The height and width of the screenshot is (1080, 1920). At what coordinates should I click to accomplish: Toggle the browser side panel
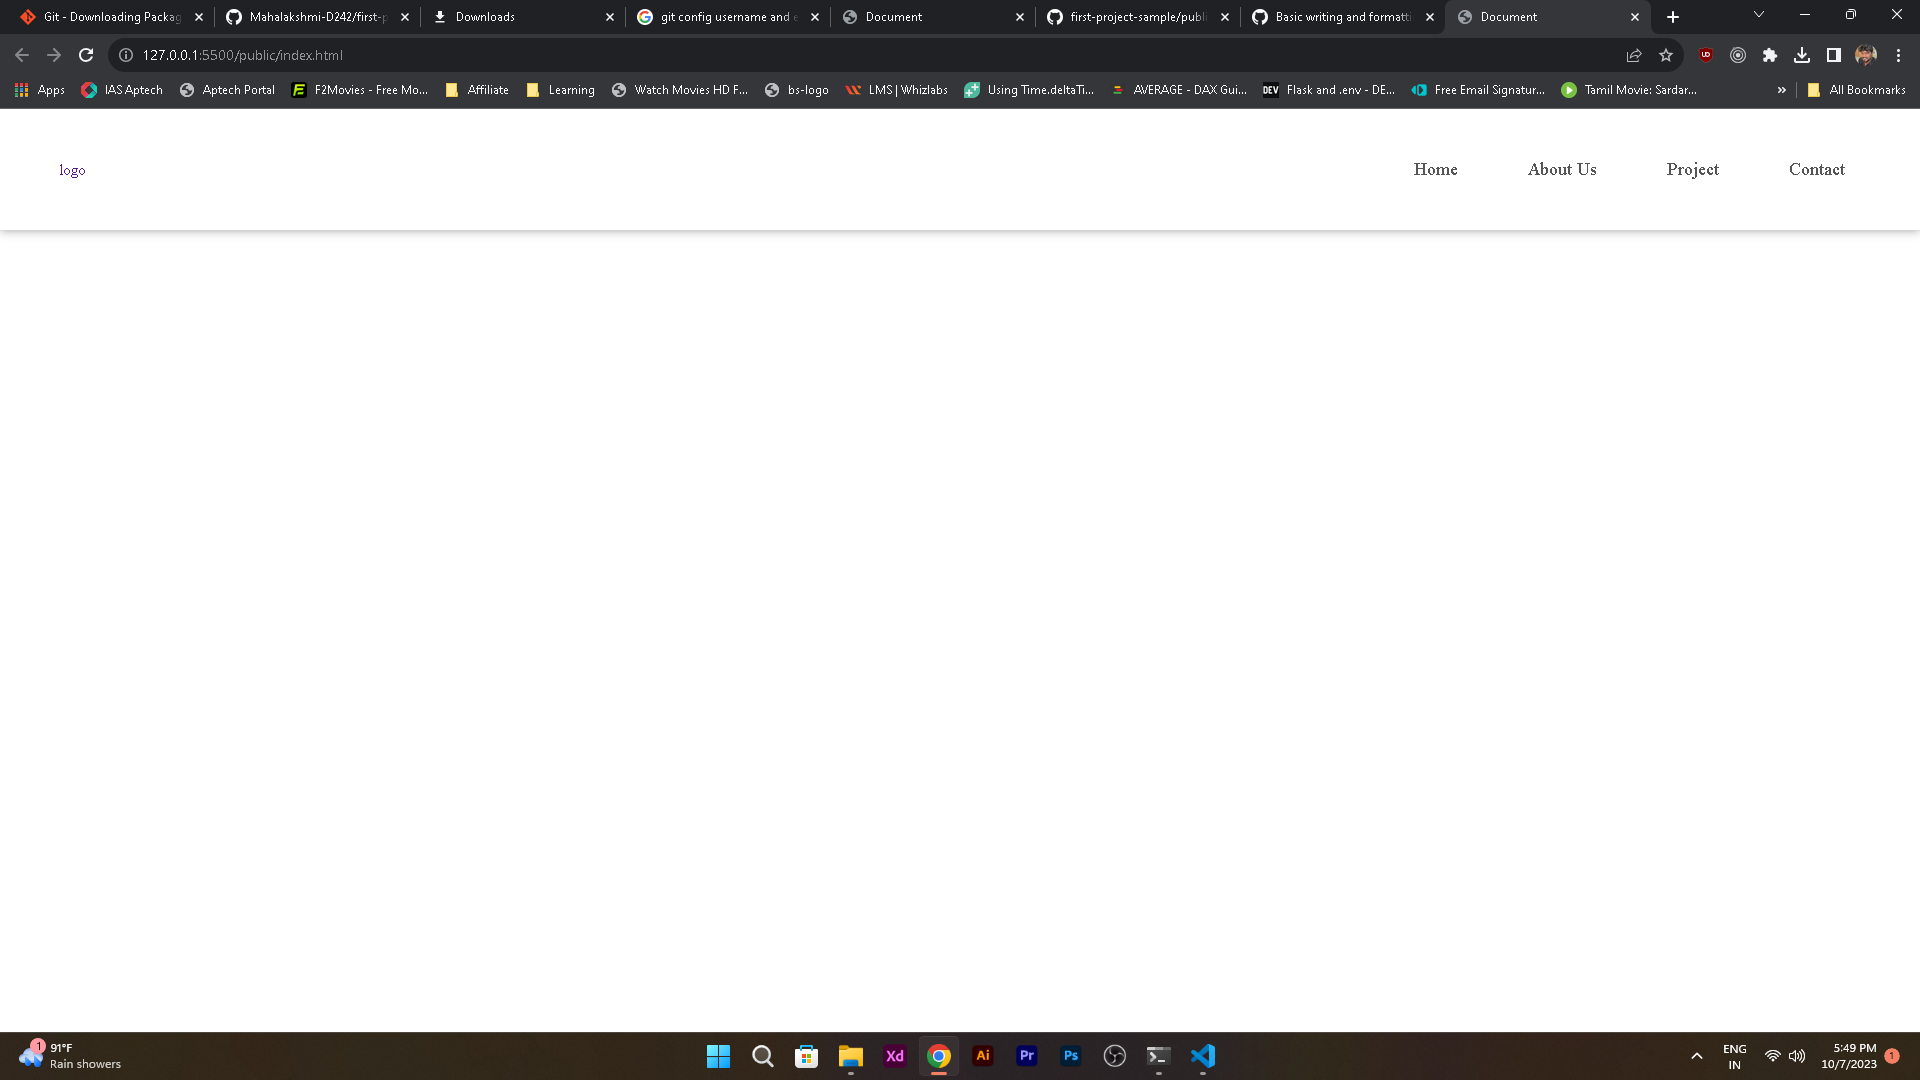(1834, 55)
